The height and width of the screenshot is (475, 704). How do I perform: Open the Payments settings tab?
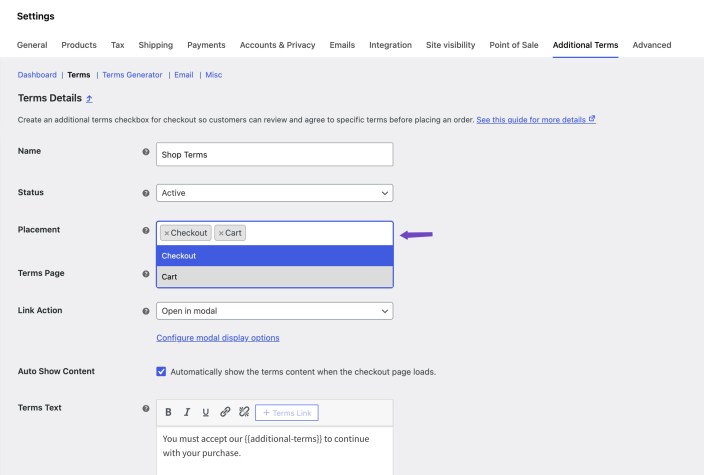coord(206,45)
